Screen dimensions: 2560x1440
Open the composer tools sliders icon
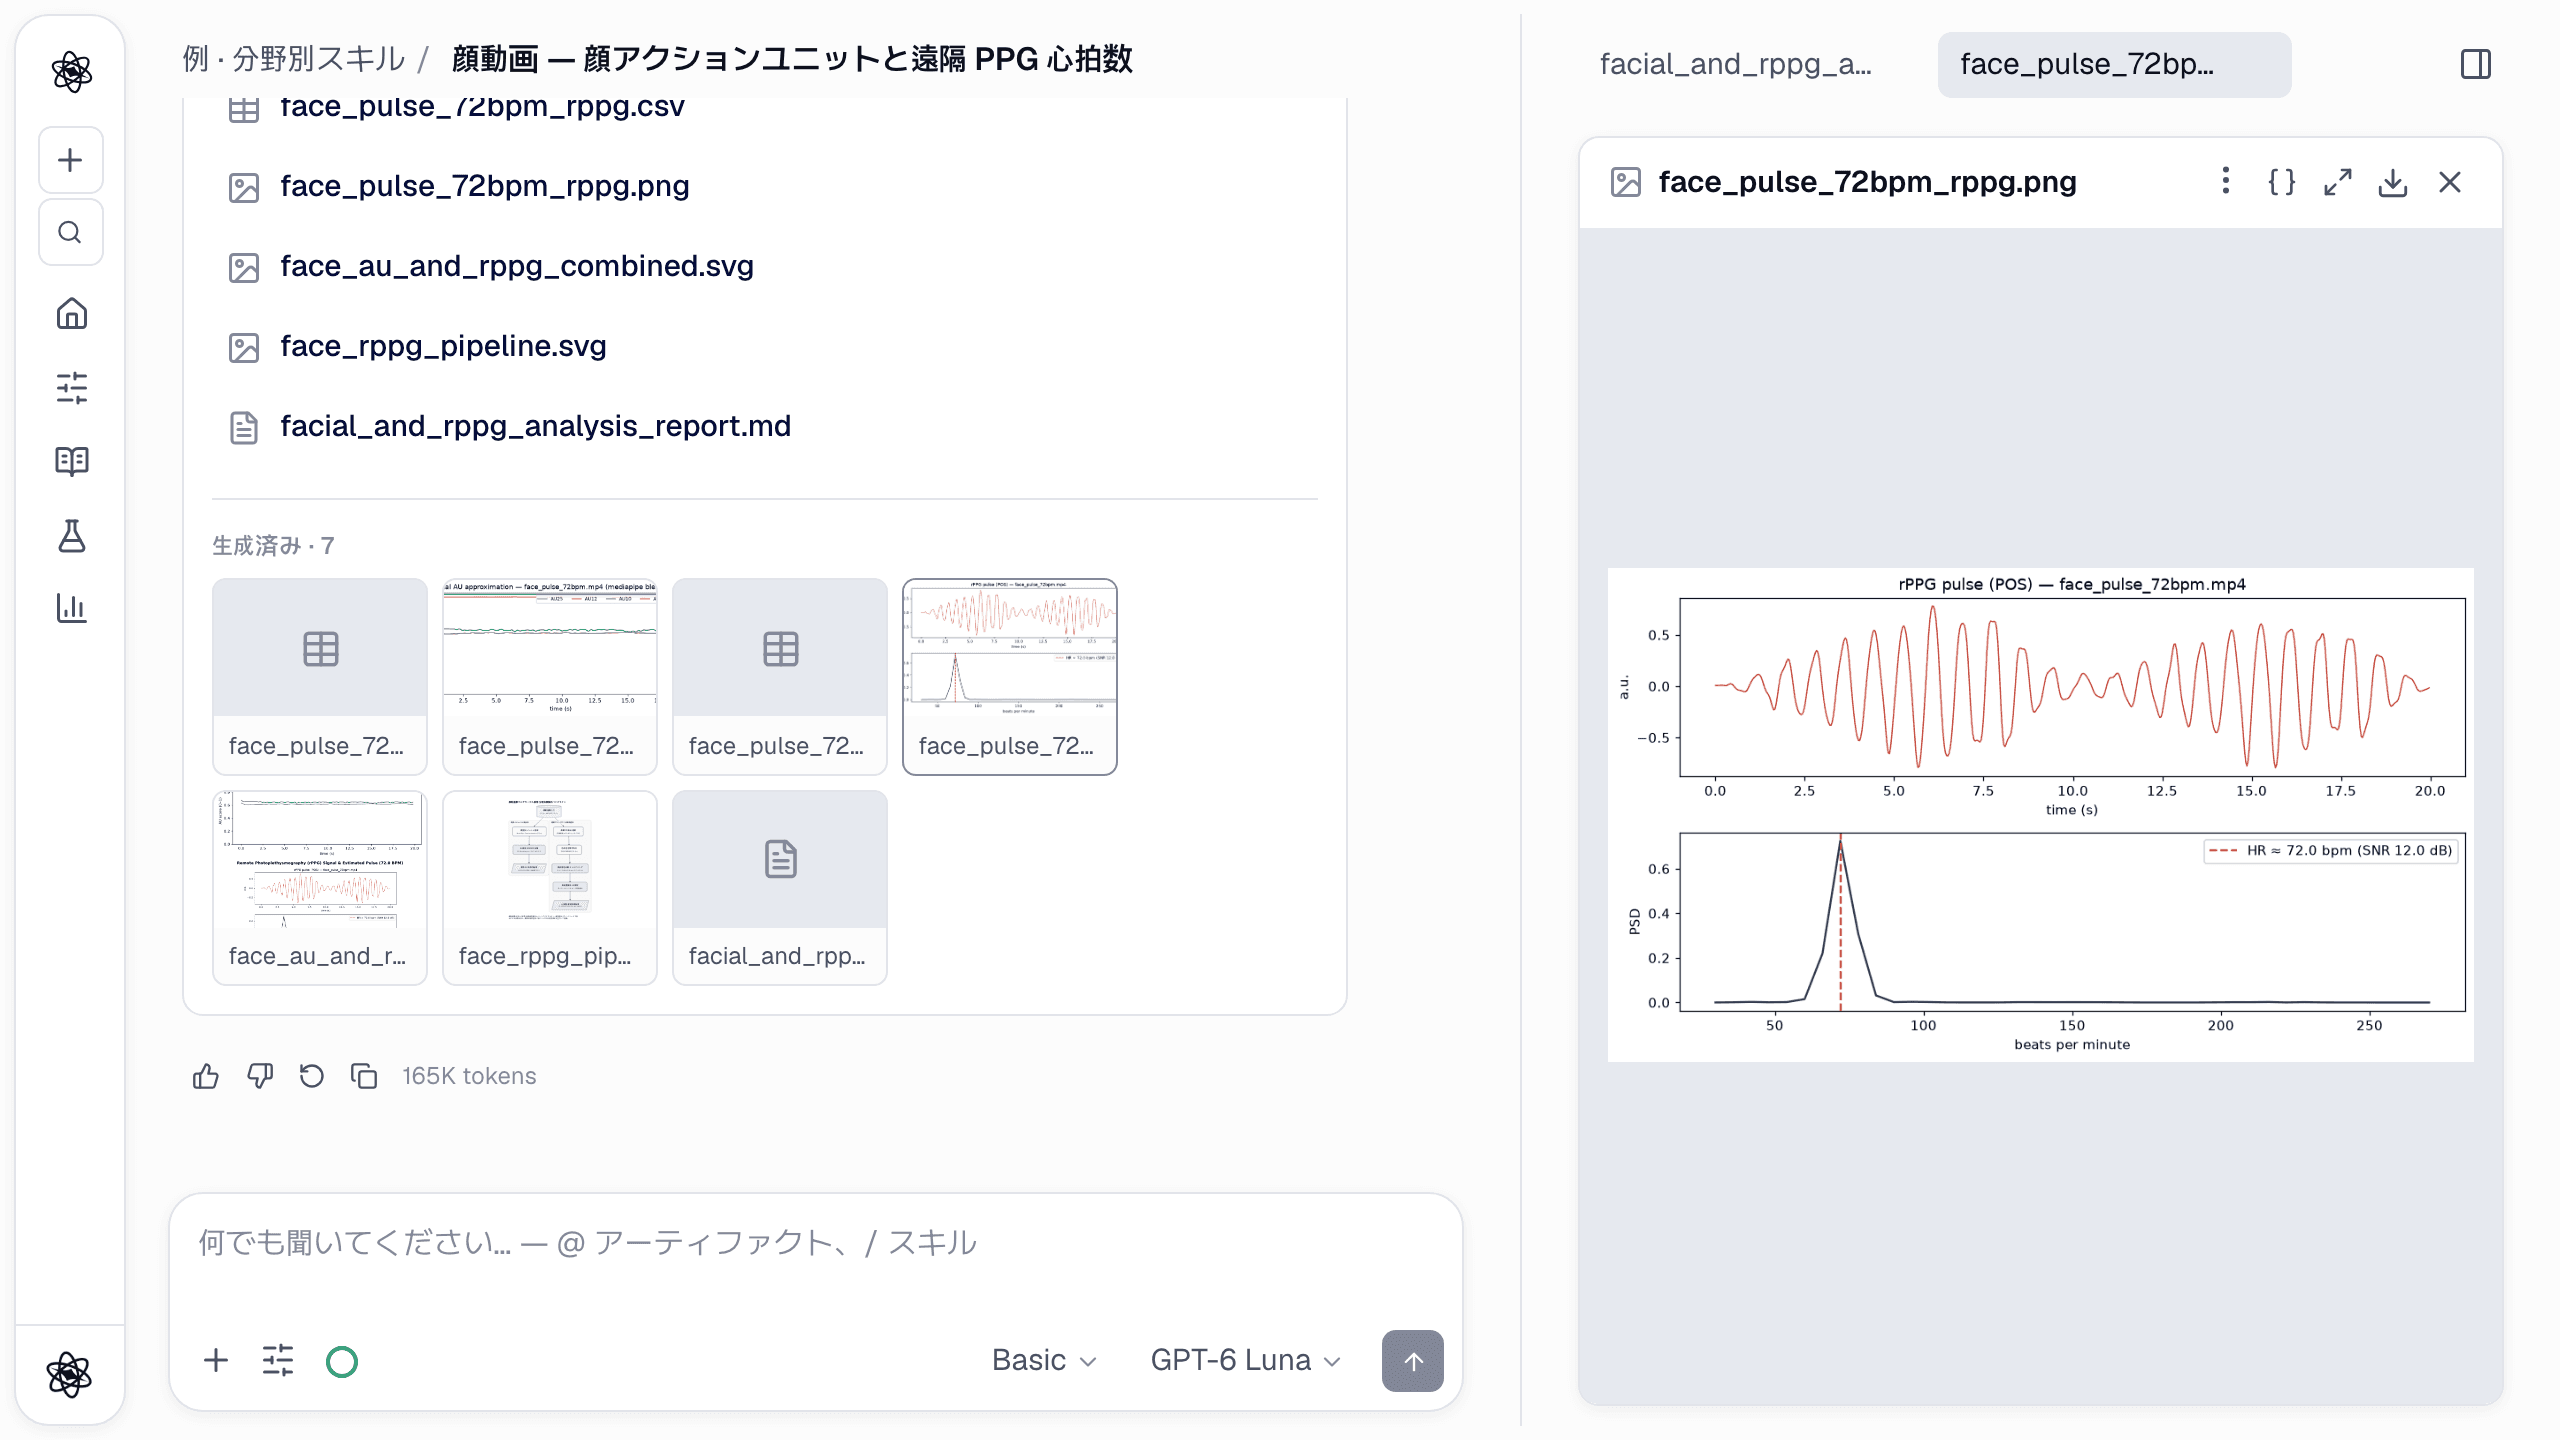(x=278, y=1360)
